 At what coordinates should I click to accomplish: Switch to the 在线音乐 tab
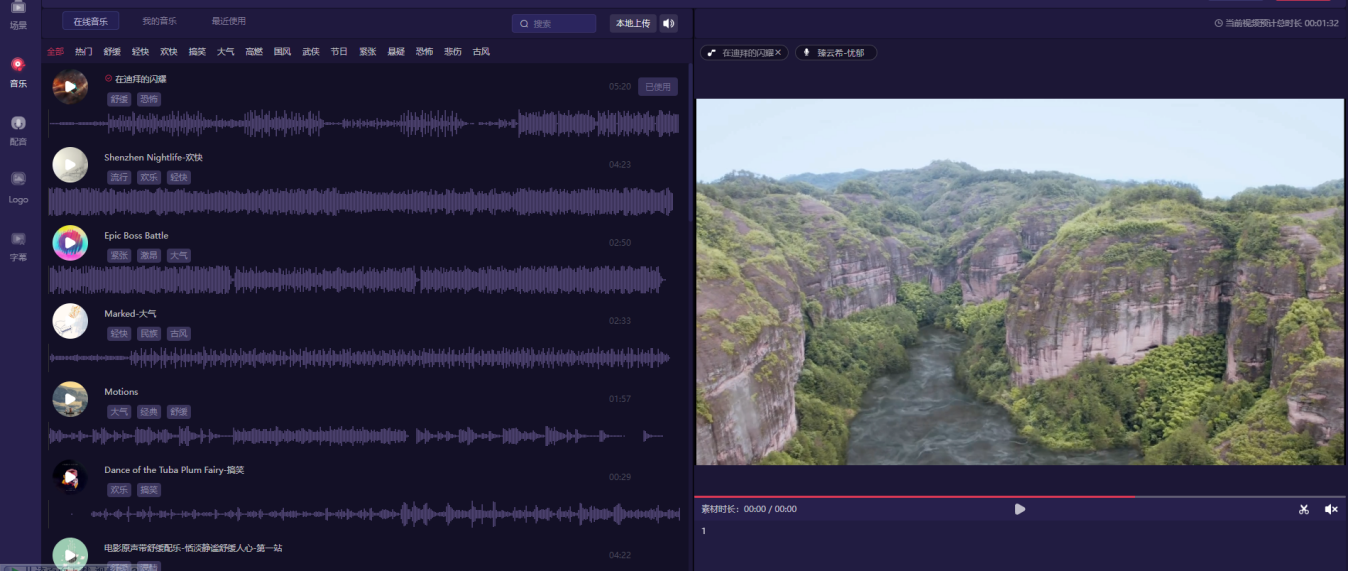[x=90, y=21]
